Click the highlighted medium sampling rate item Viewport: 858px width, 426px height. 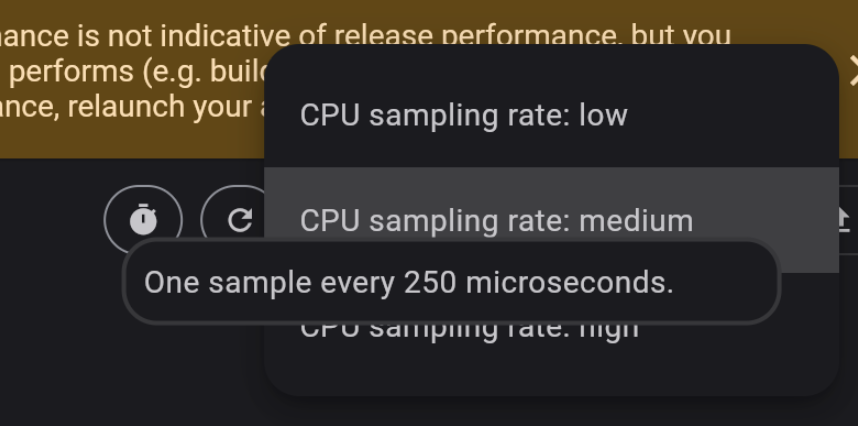pos(496,220)
